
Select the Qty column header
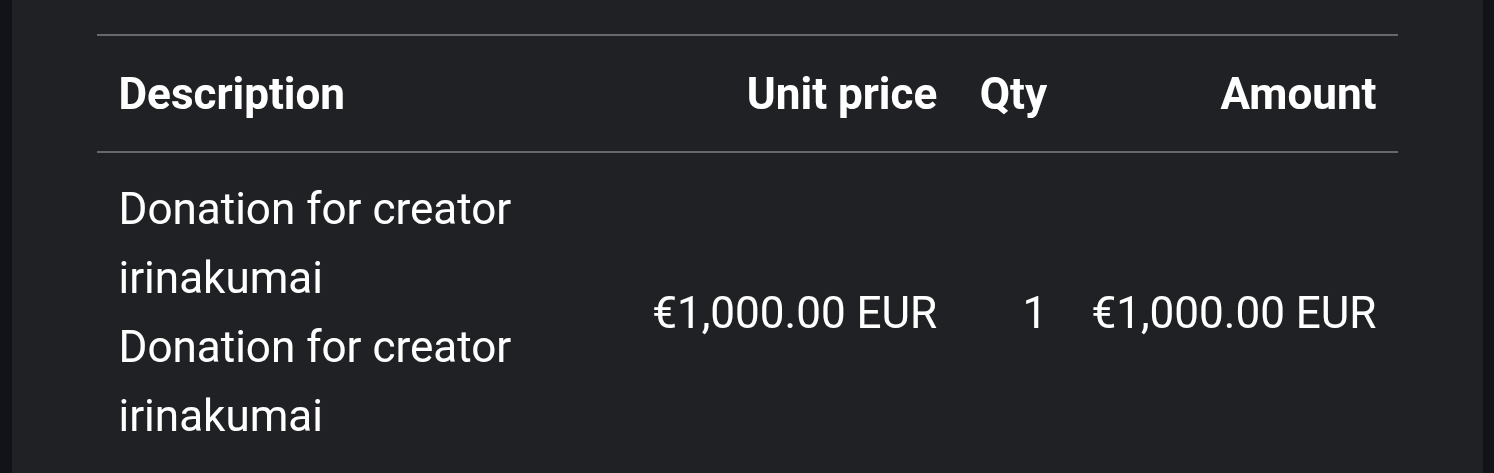coord(1012,95)
